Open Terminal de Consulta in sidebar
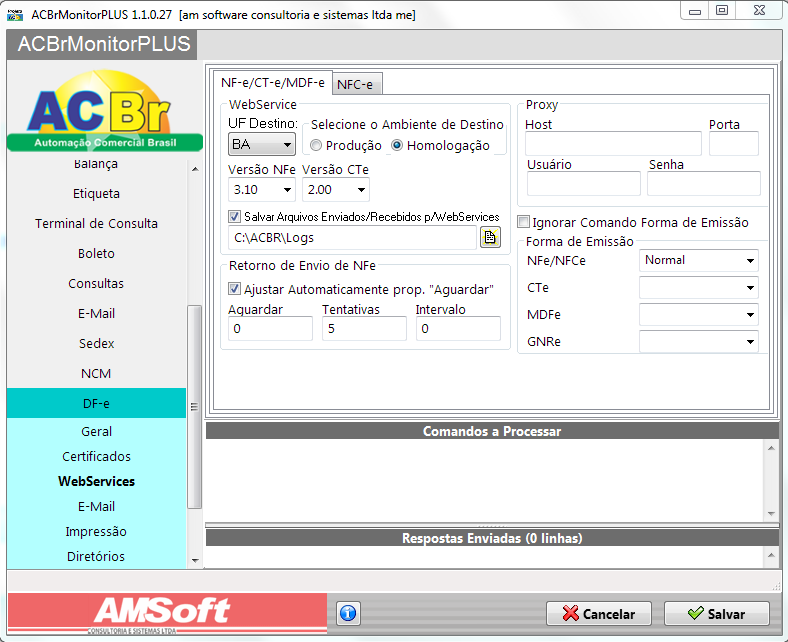This screenshot has height=642, width=788. pos(96,223)
